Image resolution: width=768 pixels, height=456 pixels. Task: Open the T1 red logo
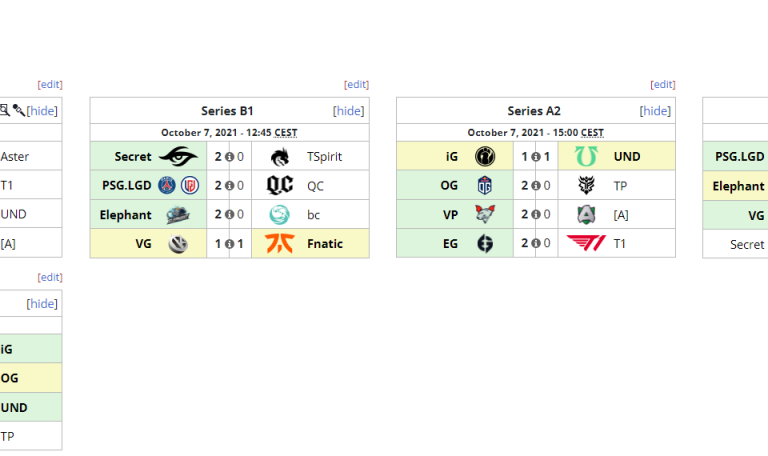tap(585, 243)
